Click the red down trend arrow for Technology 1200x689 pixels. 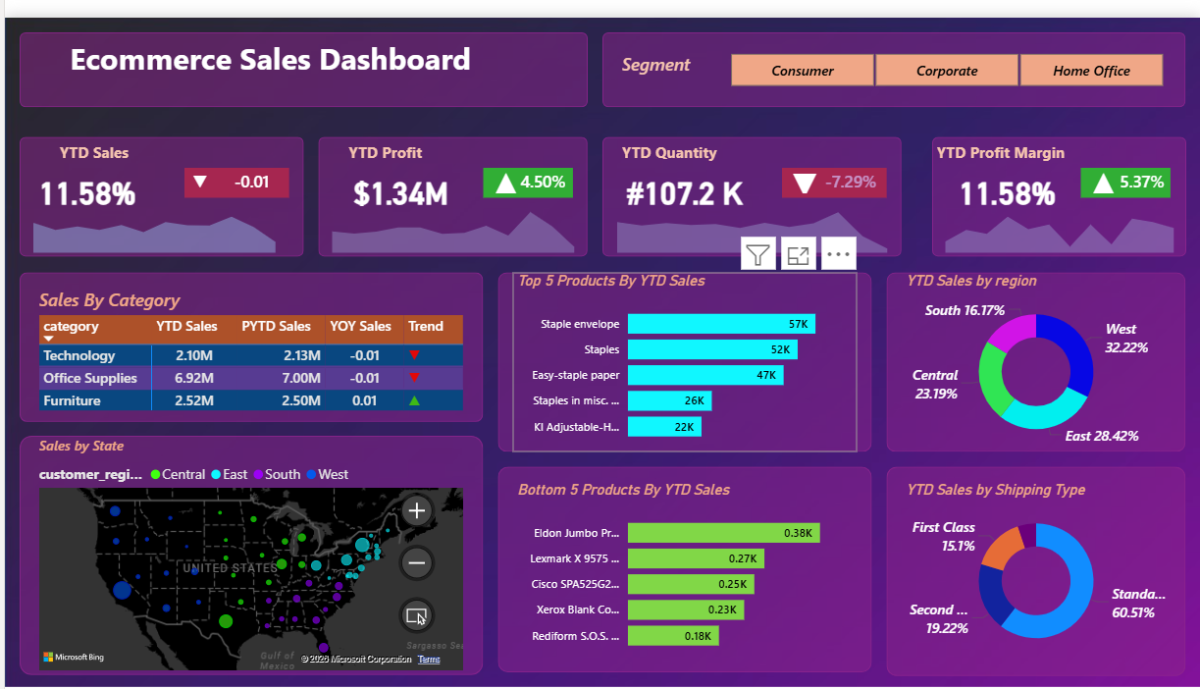[414, 355]
